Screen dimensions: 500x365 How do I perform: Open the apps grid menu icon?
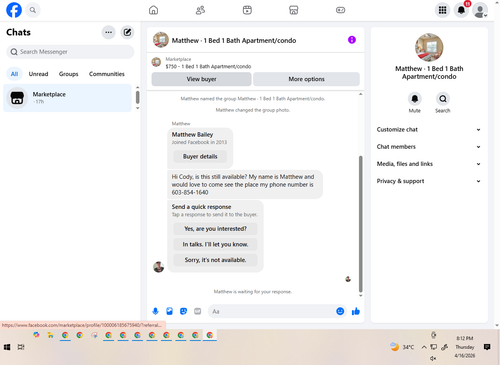(442, 10)
